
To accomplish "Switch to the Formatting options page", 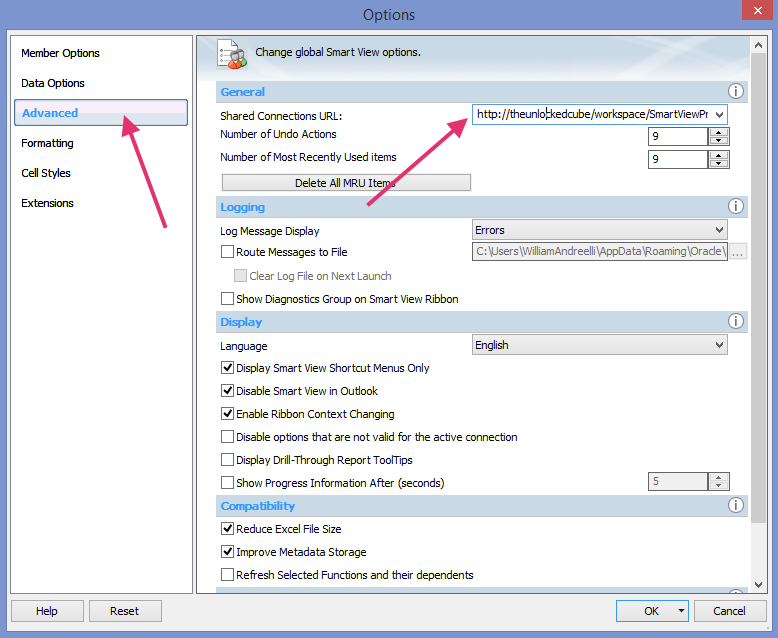I will [47, 143].
